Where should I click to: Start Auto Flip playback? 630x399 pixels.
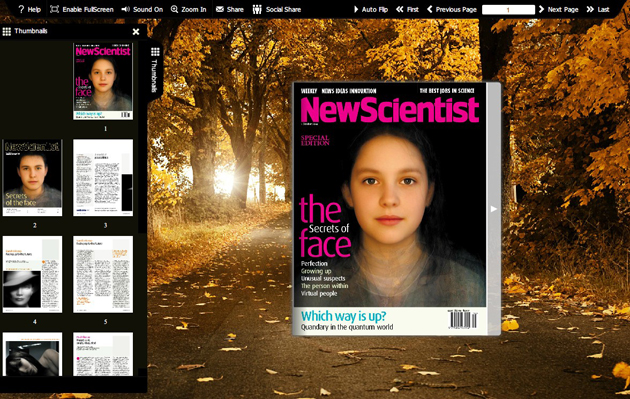coord(370,9)
